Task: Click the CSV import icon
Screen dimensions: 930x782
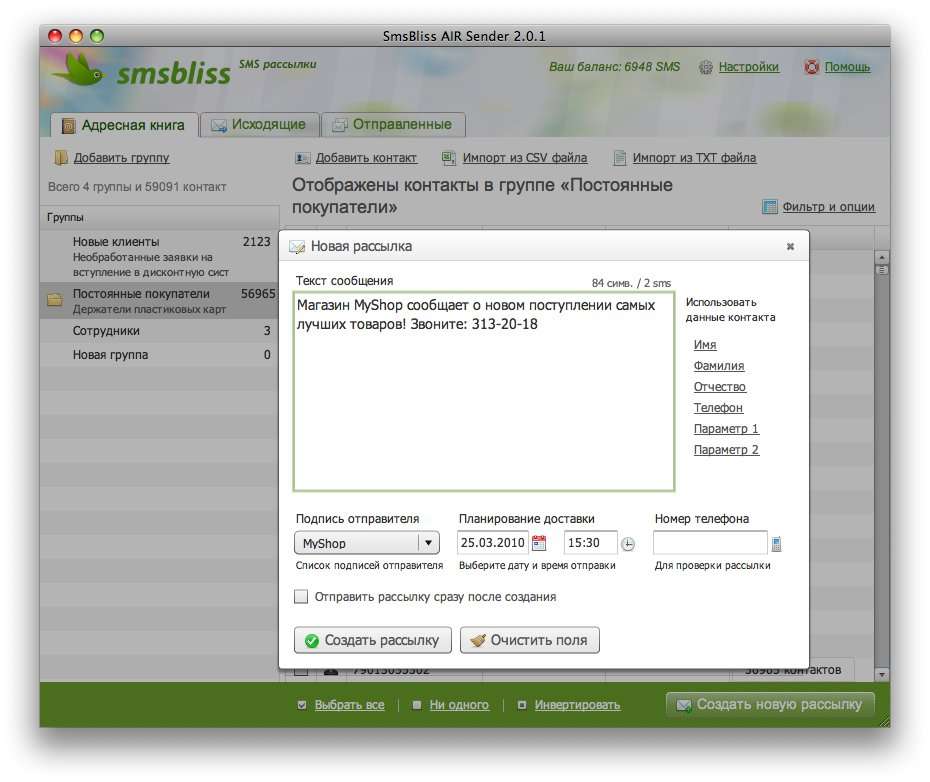Action: (449, 158)
